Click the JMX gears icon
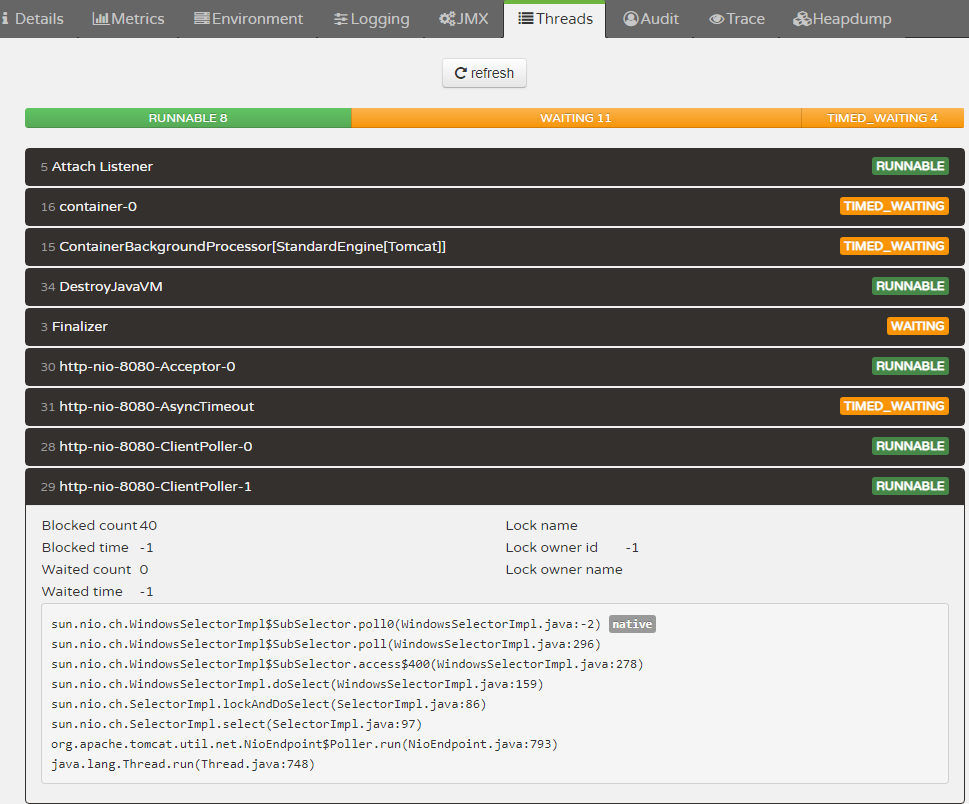The width and height of the screenshot is (969, 804). 447,19
